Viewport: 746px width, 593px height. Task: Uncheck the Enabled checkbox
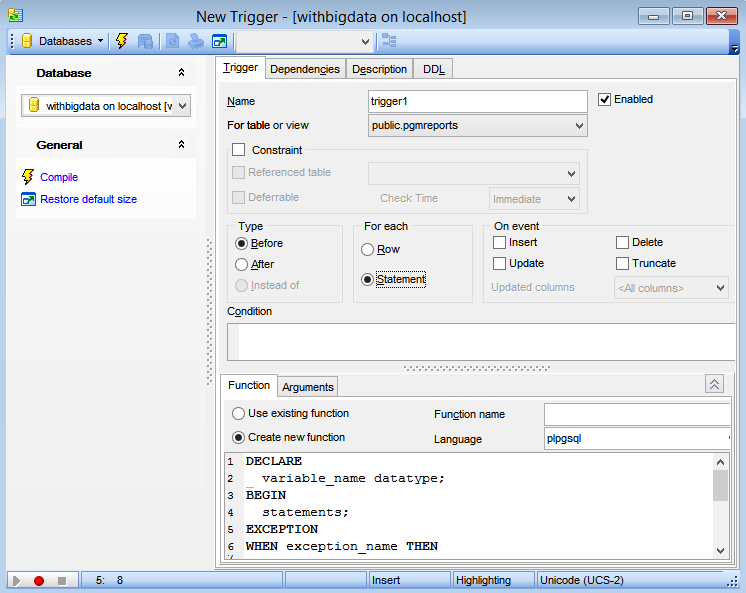pos(604,99)
